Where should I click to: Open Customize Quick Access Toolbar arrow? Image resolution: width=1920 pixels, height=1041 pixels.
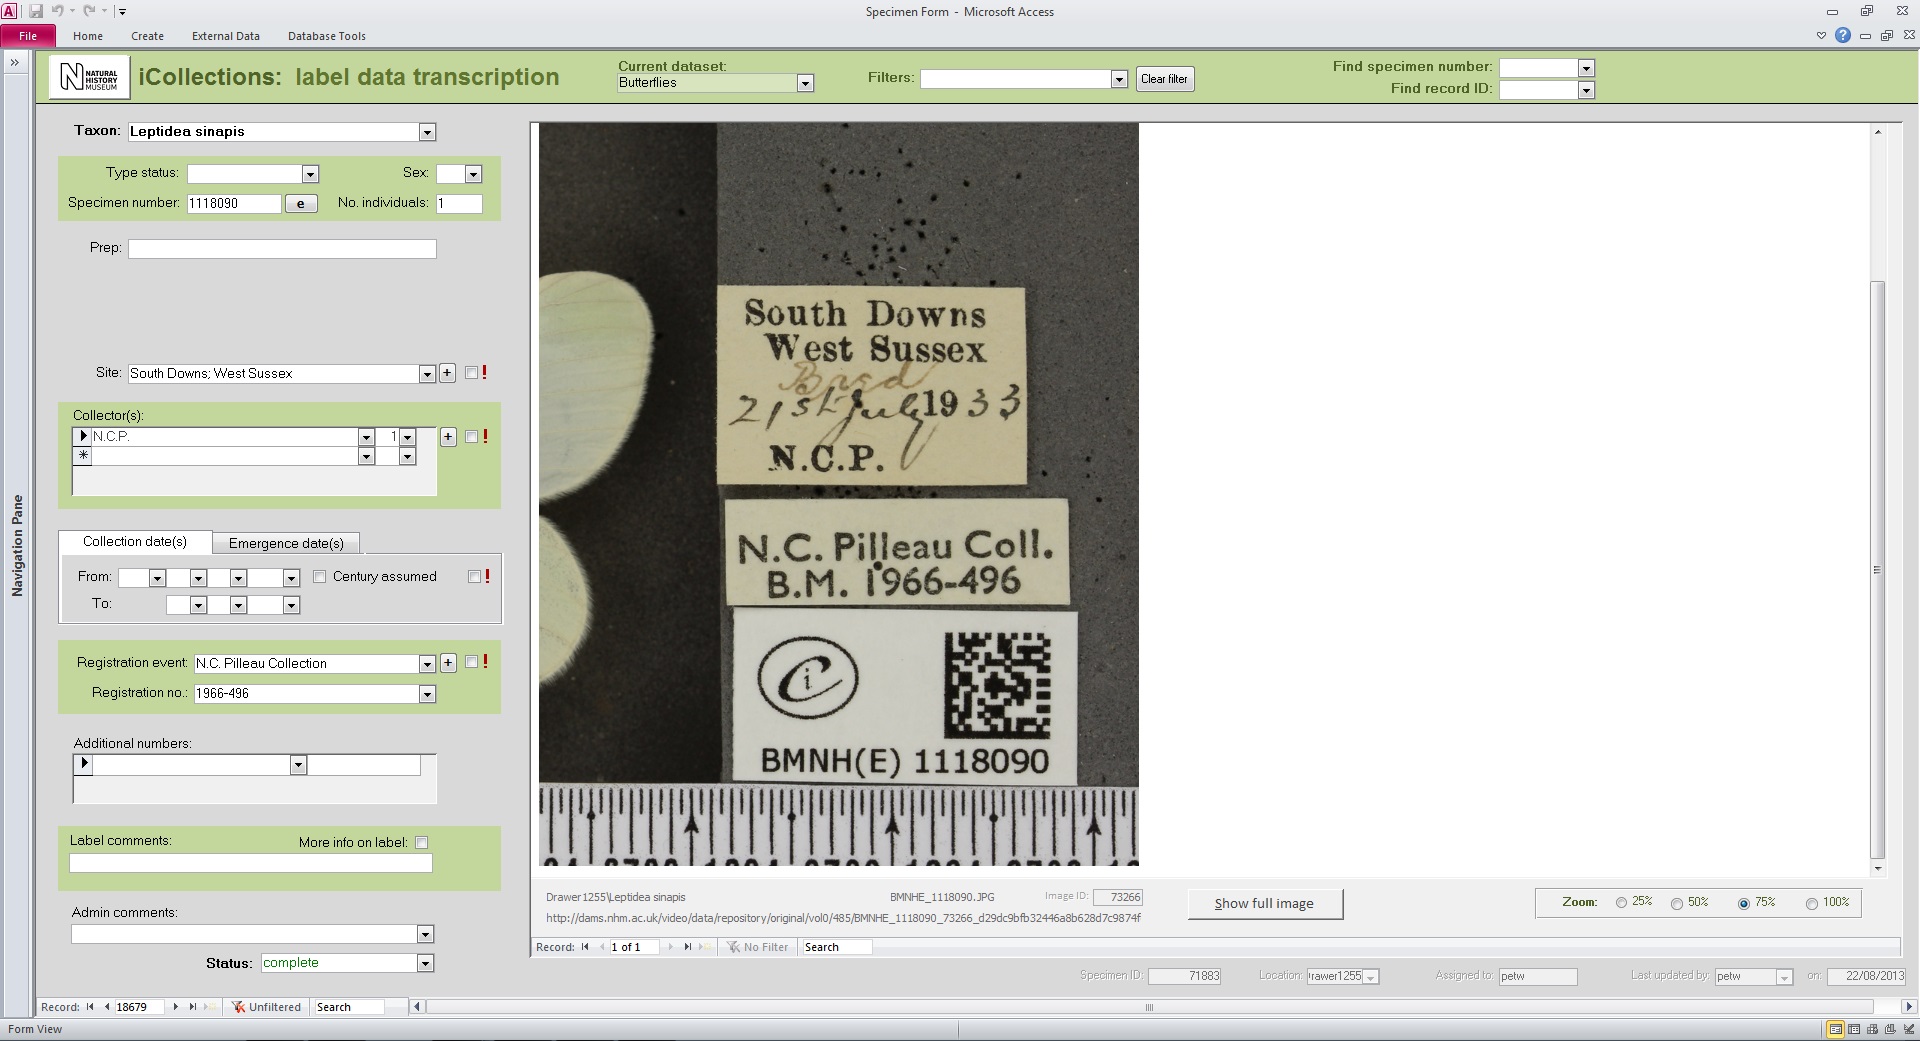(122, 12)
